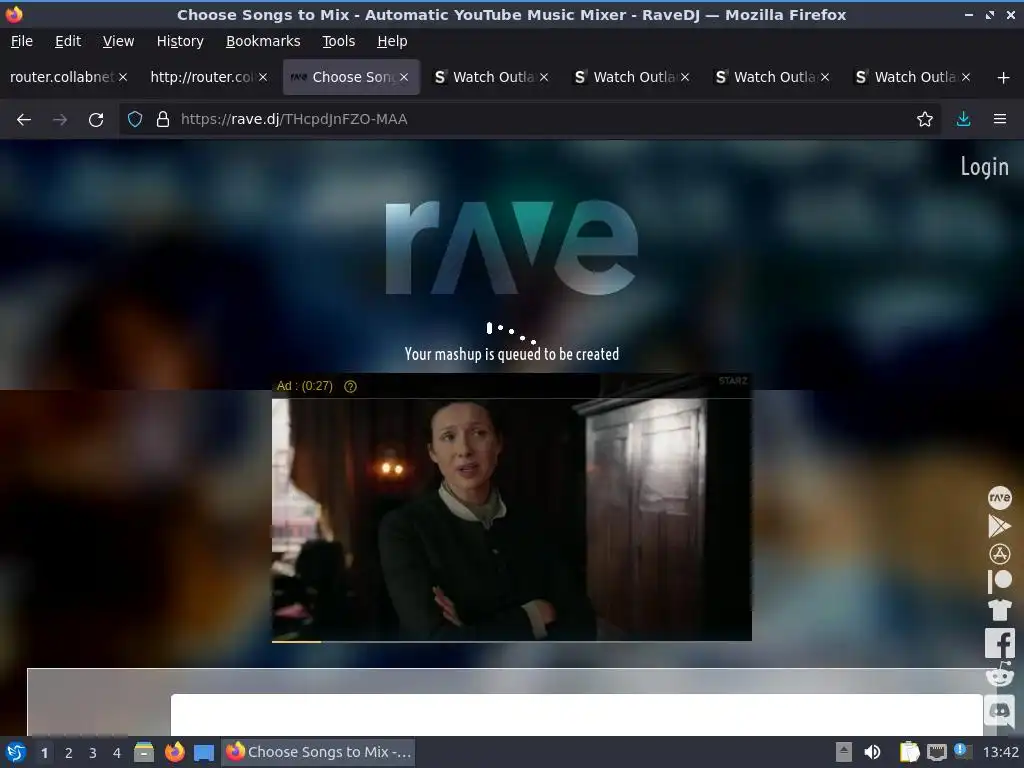
Task: Reload the rave.dj page
Action: coord(96,120)
